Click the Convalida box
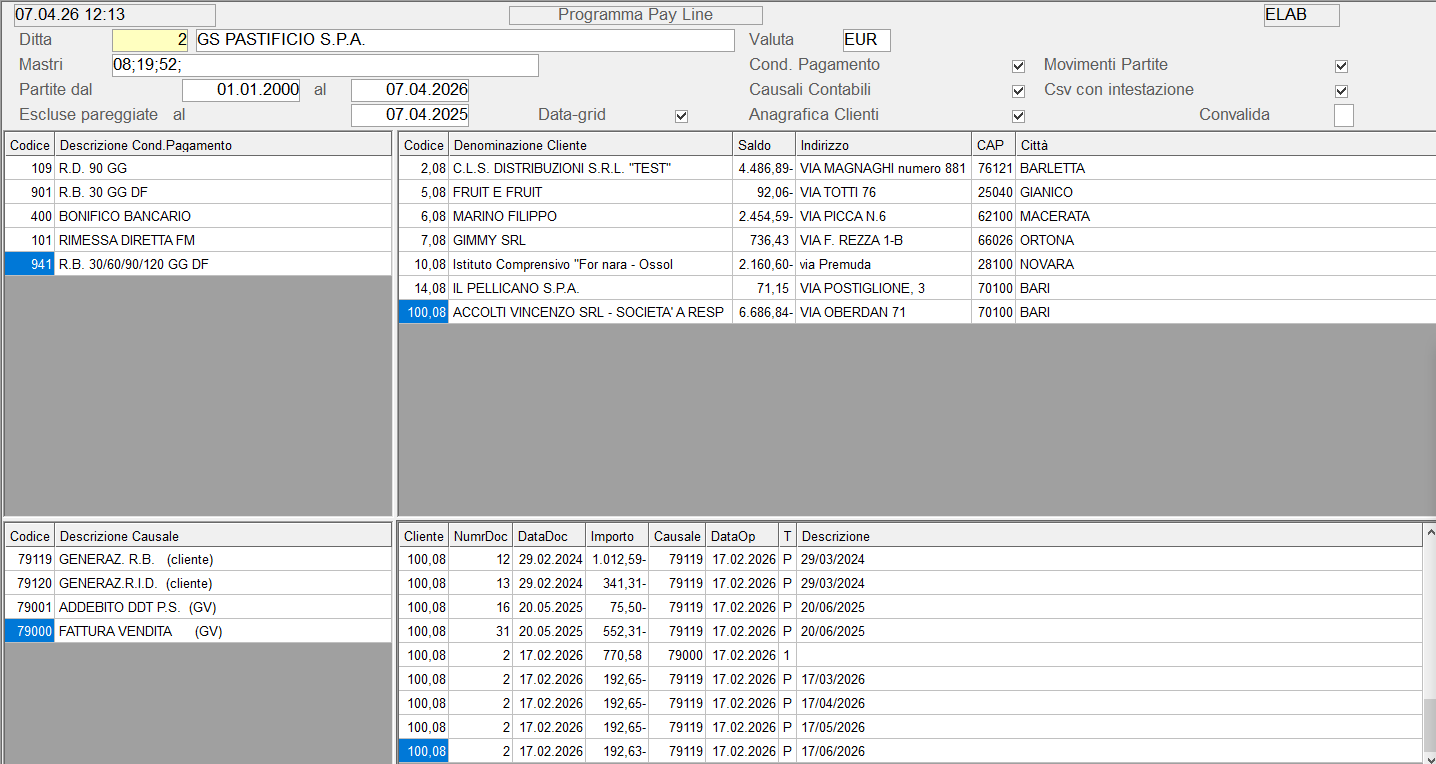The height and width of the screenshot is (764, 1436). pyautogui.click(x=1343, y=115)
